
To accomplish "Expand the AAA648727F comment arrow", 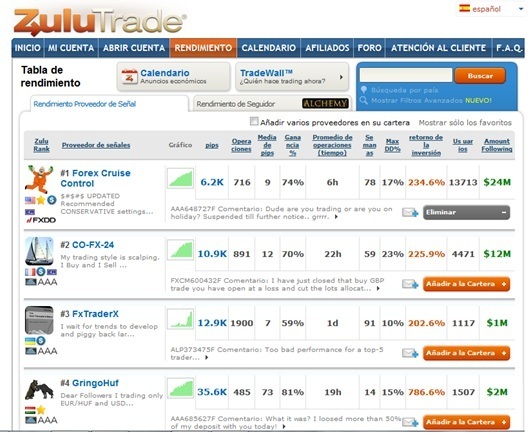I will 336,217.
